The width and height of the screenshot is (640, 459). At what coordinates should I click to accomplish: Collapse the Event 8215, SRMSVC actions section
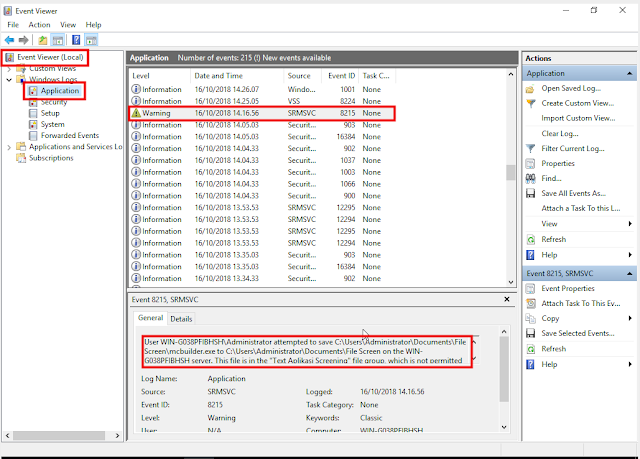point(629,273)
